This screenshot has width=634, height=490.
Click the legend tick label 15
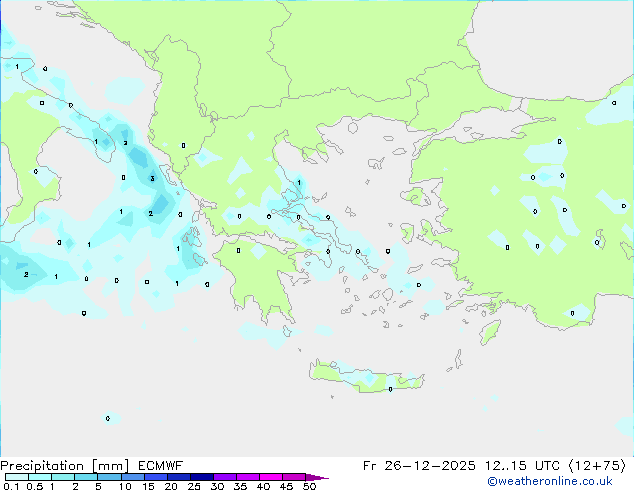[x=148, y=486]
